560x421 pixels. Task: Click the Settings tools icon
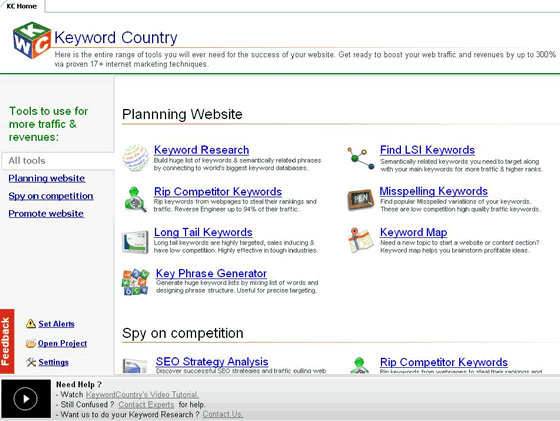pyautogui.click(x=31, y=362)
